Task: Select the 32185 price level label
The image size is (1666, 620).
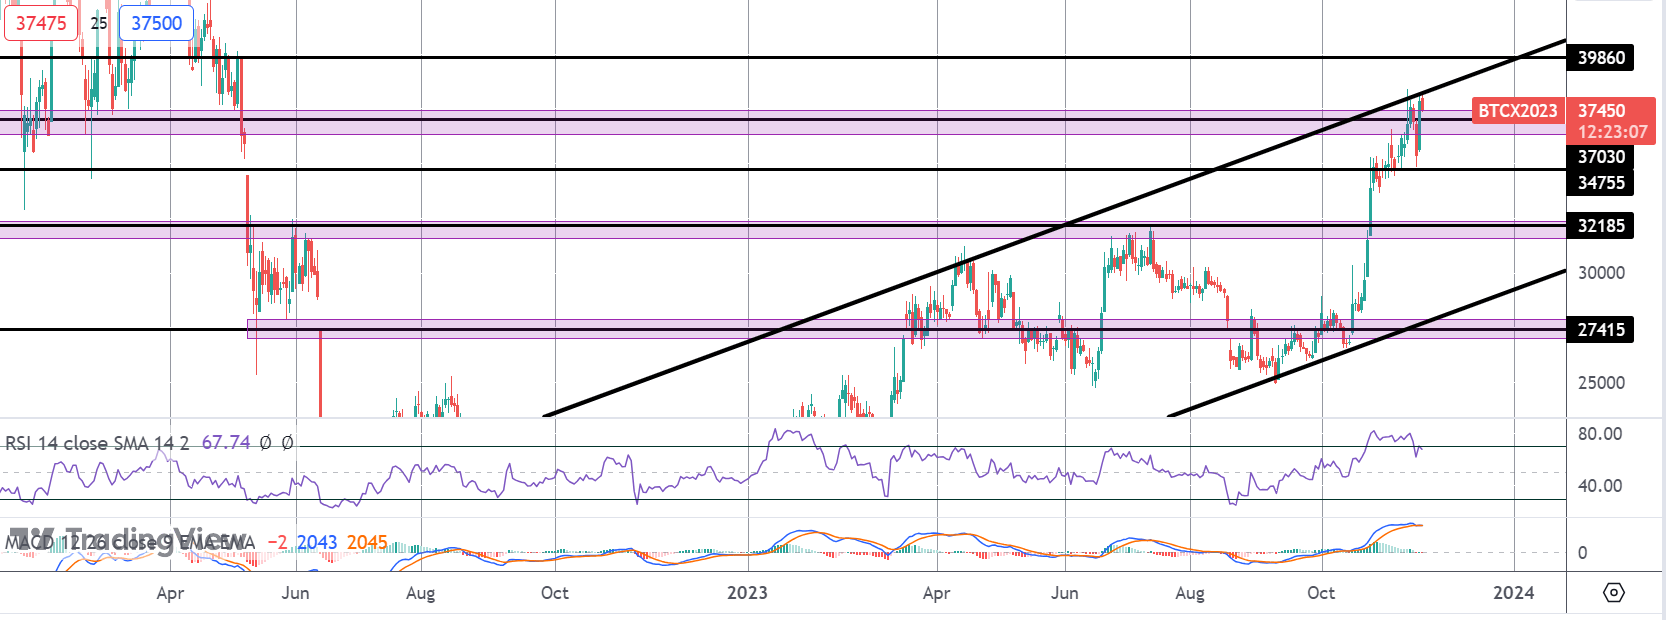Action: pos(1601,225)
